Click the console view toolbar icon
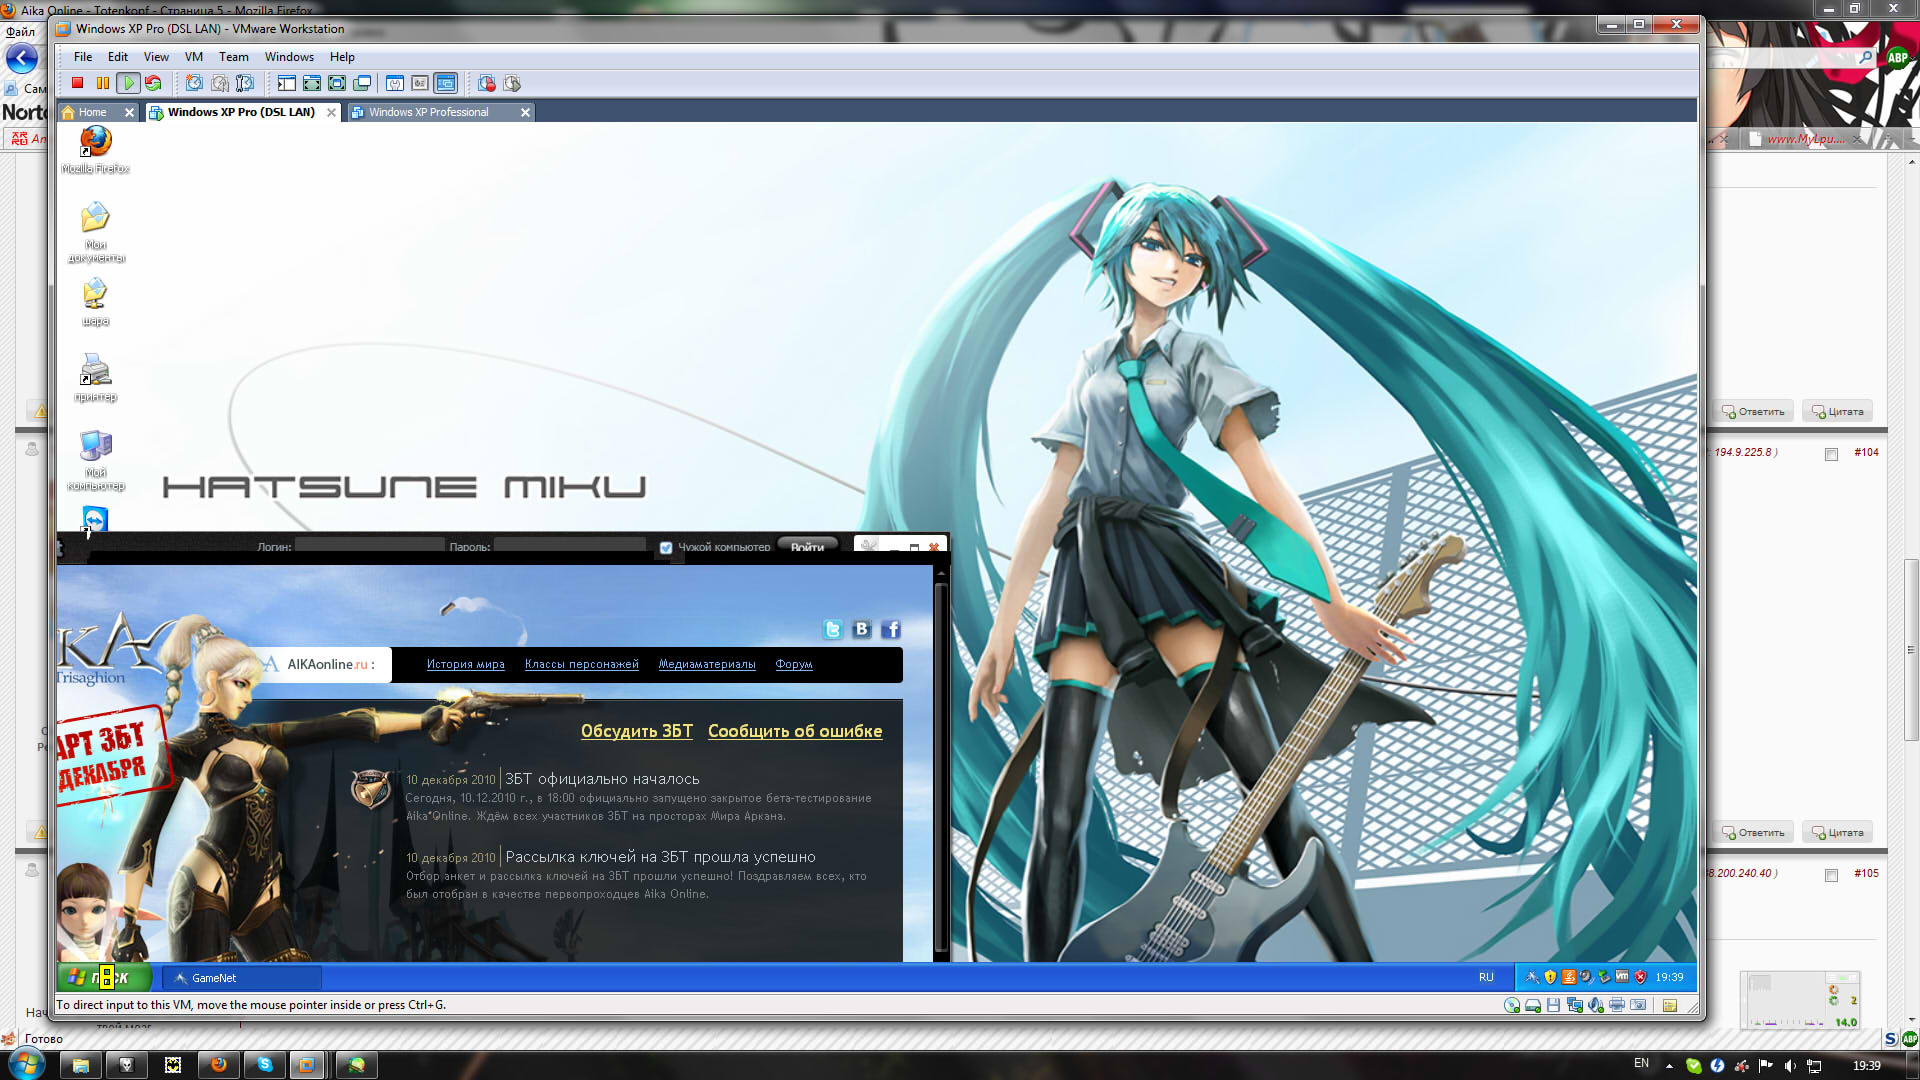 [x=446, y=84]
